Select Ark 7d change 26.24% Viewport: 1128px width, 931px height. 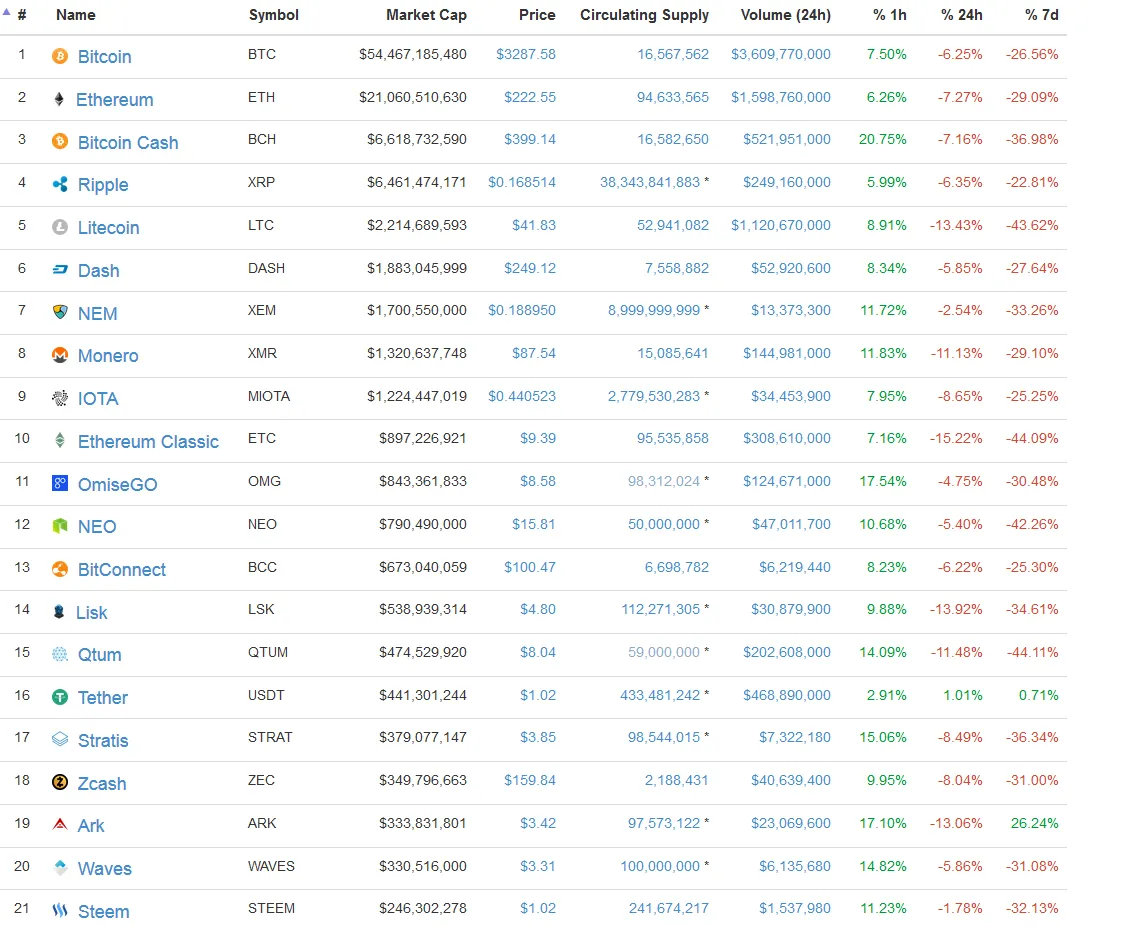[1034, 823]
